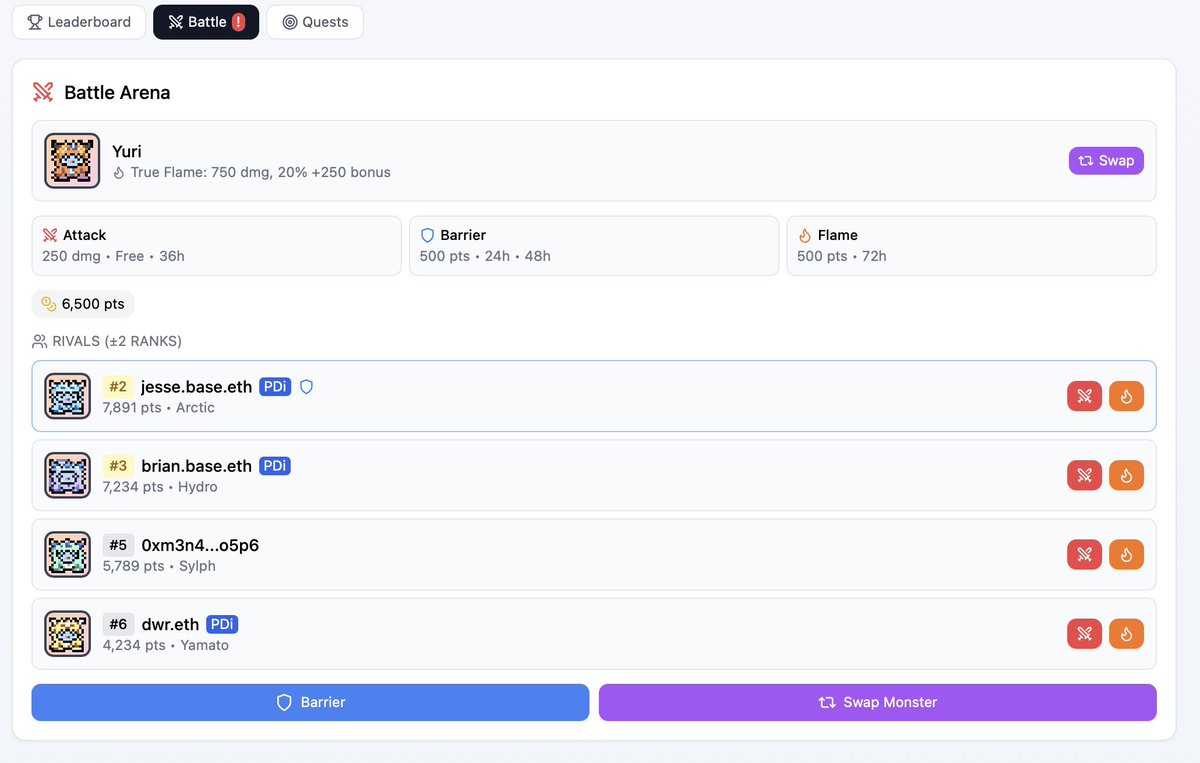Viewport: 1200px width, 763px height.
Task: Select the Attack action card
Action: tap(216, 245)
